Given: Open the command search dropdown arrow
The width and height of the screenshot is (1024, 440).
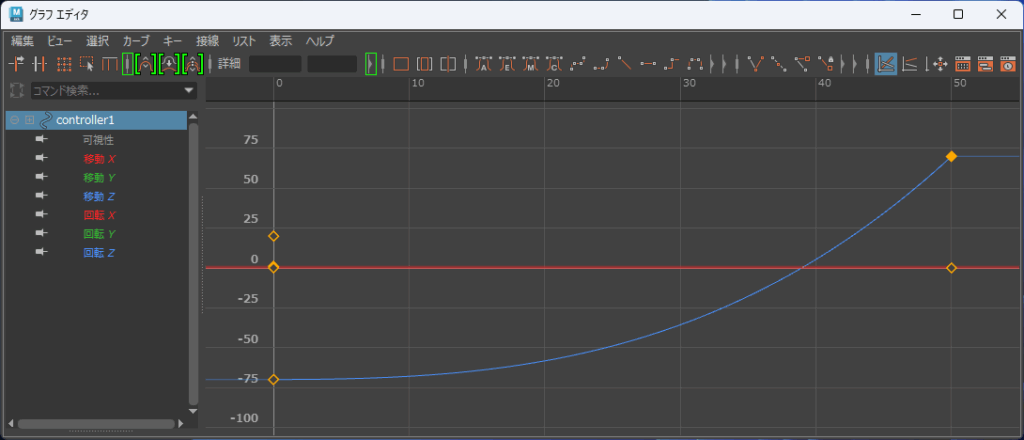Looking at the screenshot, I should [189, 91].
